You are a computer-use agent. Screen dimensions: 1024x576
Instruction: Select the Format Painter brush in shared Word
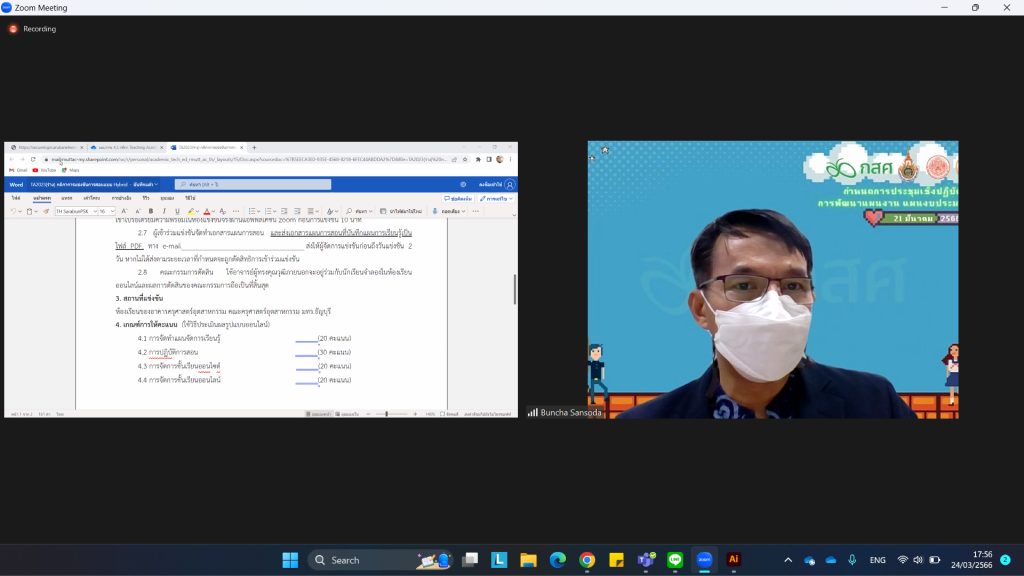[x=46, y=212]
